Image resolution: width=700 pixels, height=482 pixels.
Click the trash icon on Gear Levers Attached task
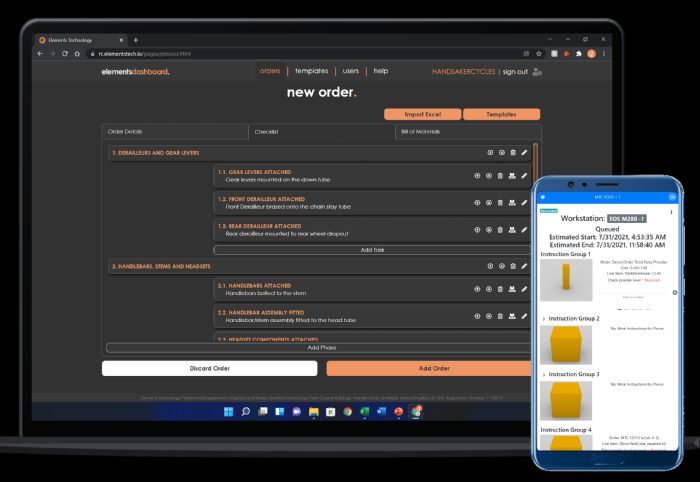pyautogui.click(x=500, y=176)
